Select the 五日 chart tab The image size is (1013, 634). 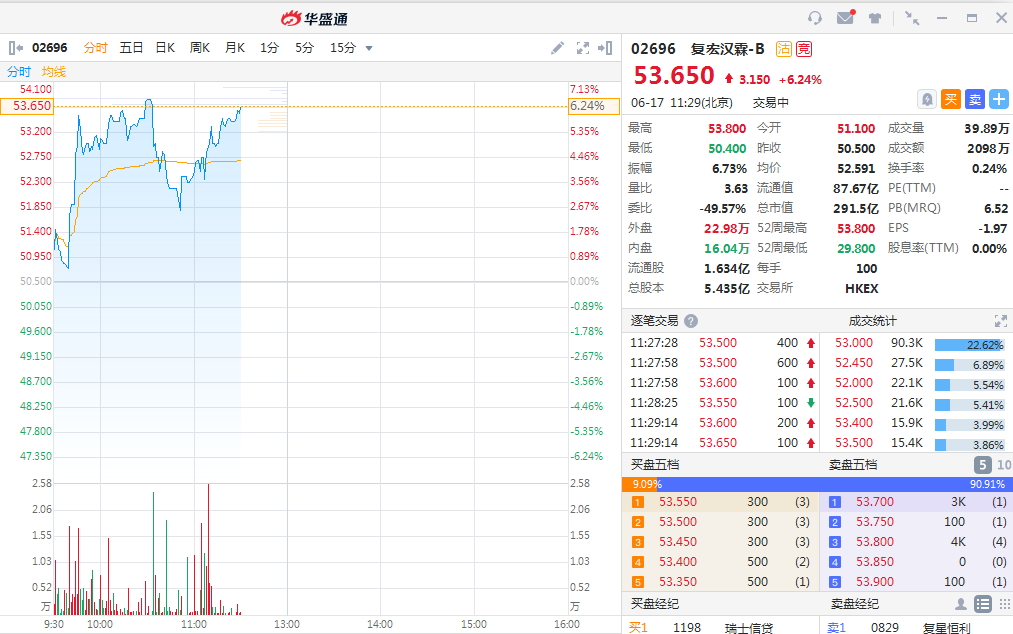point(131,48)
